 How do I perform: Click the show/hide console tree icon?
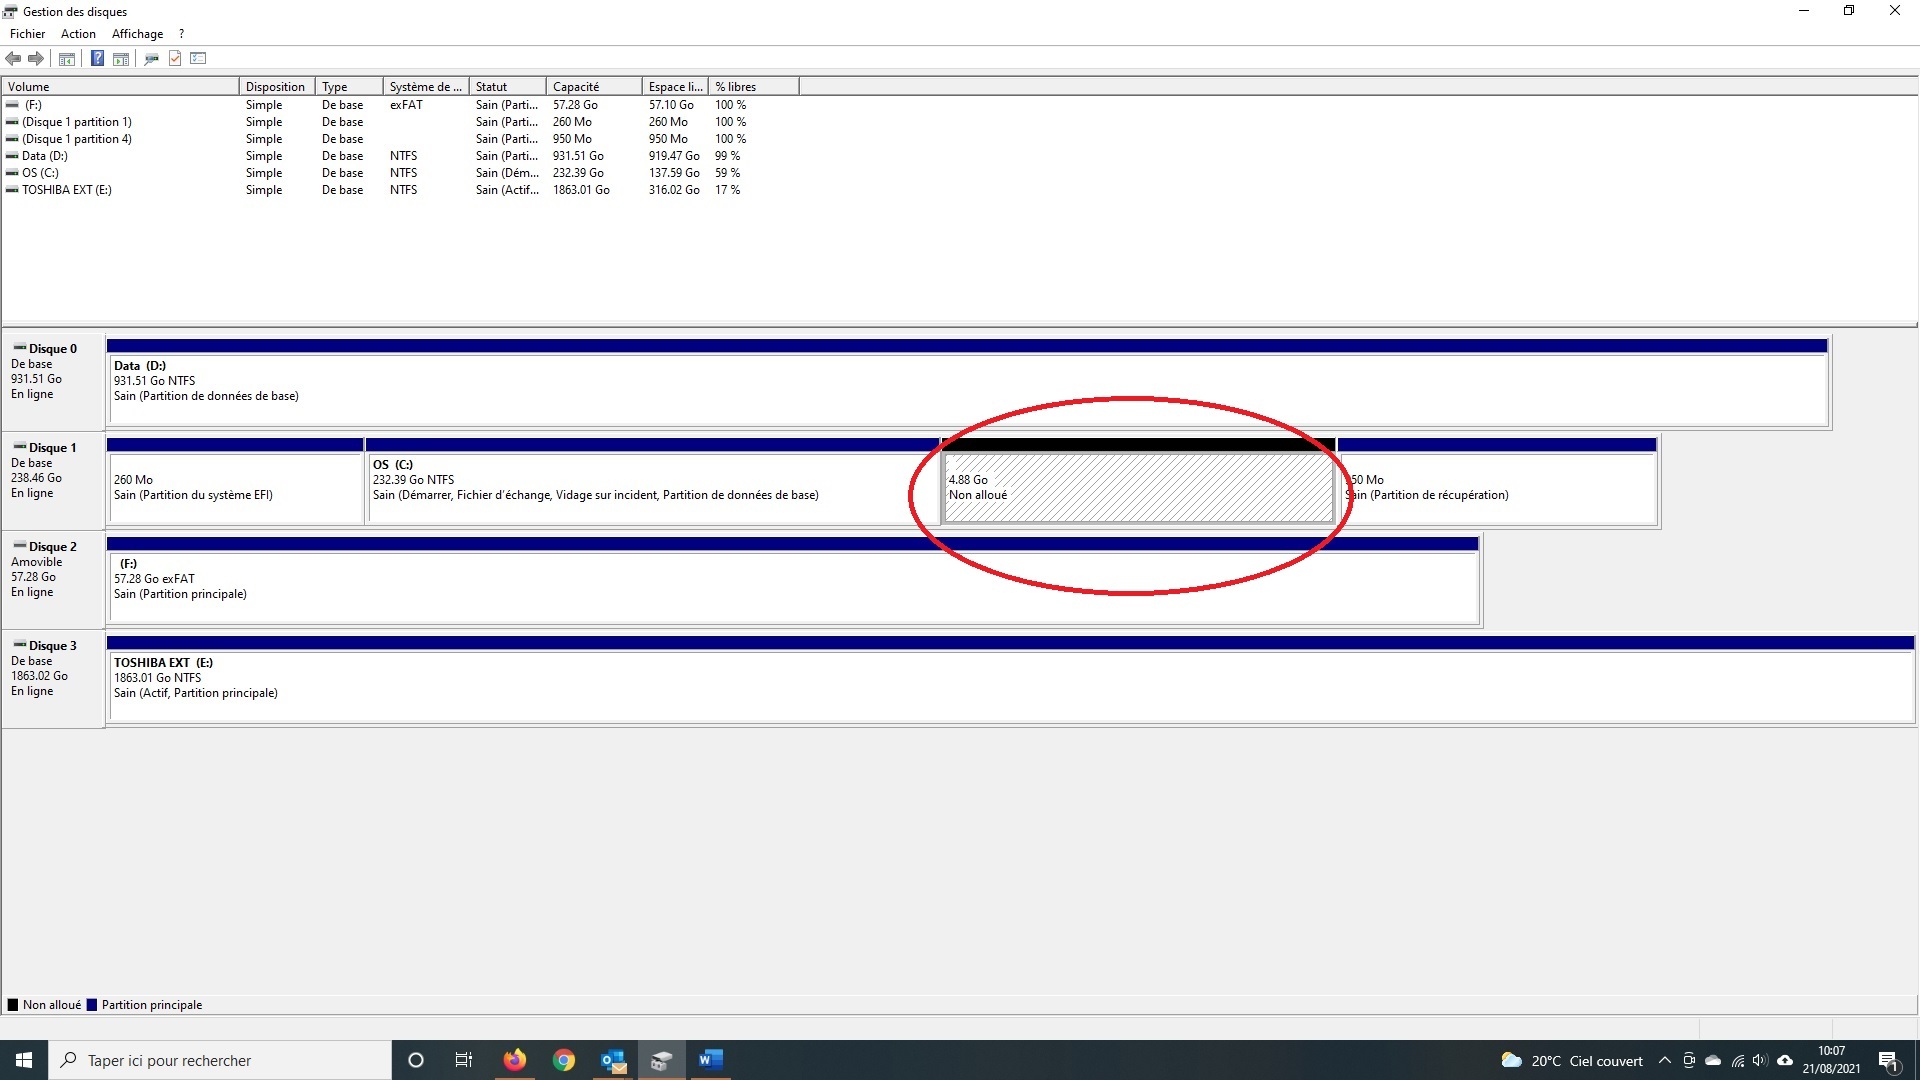[67, 59]
